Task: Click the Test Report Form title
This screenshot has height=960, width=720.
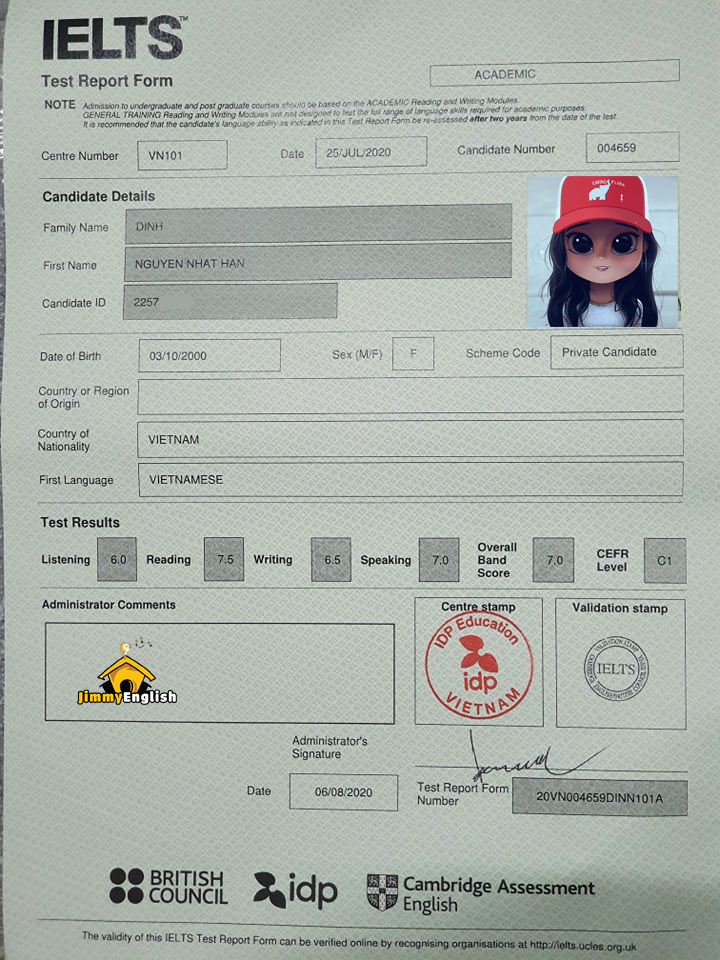Action: (x=107, y=81)
